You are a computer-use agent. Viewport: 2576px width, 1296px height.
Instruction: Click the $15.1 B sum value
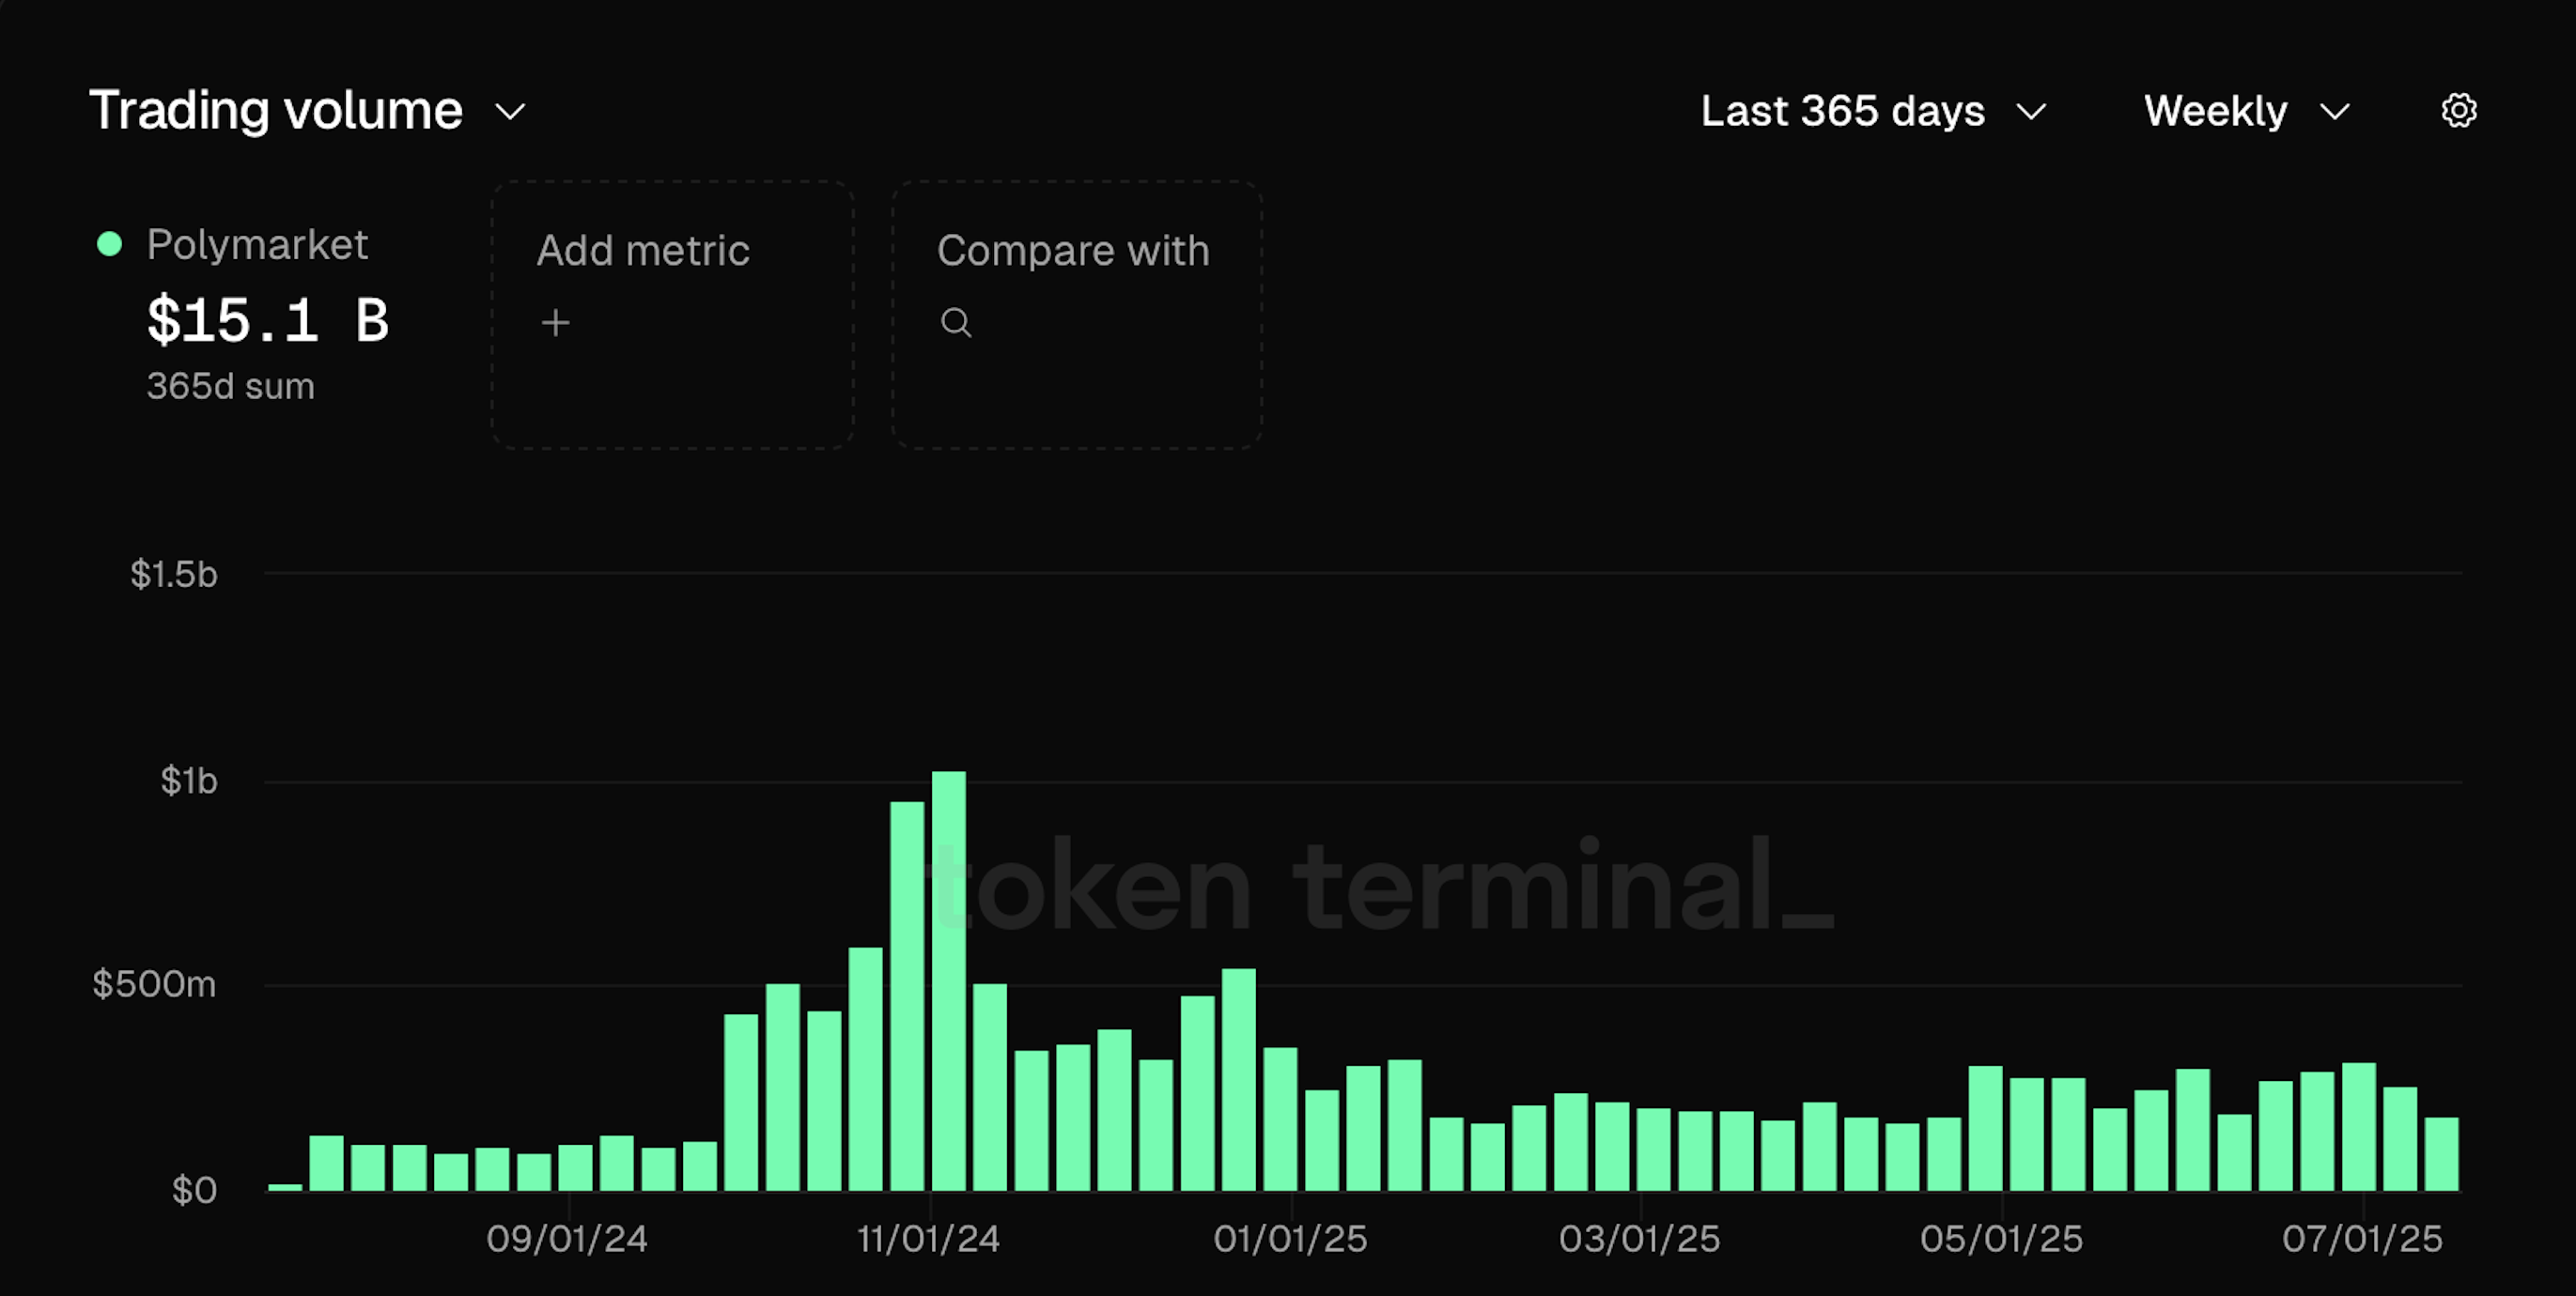point(267,321)
